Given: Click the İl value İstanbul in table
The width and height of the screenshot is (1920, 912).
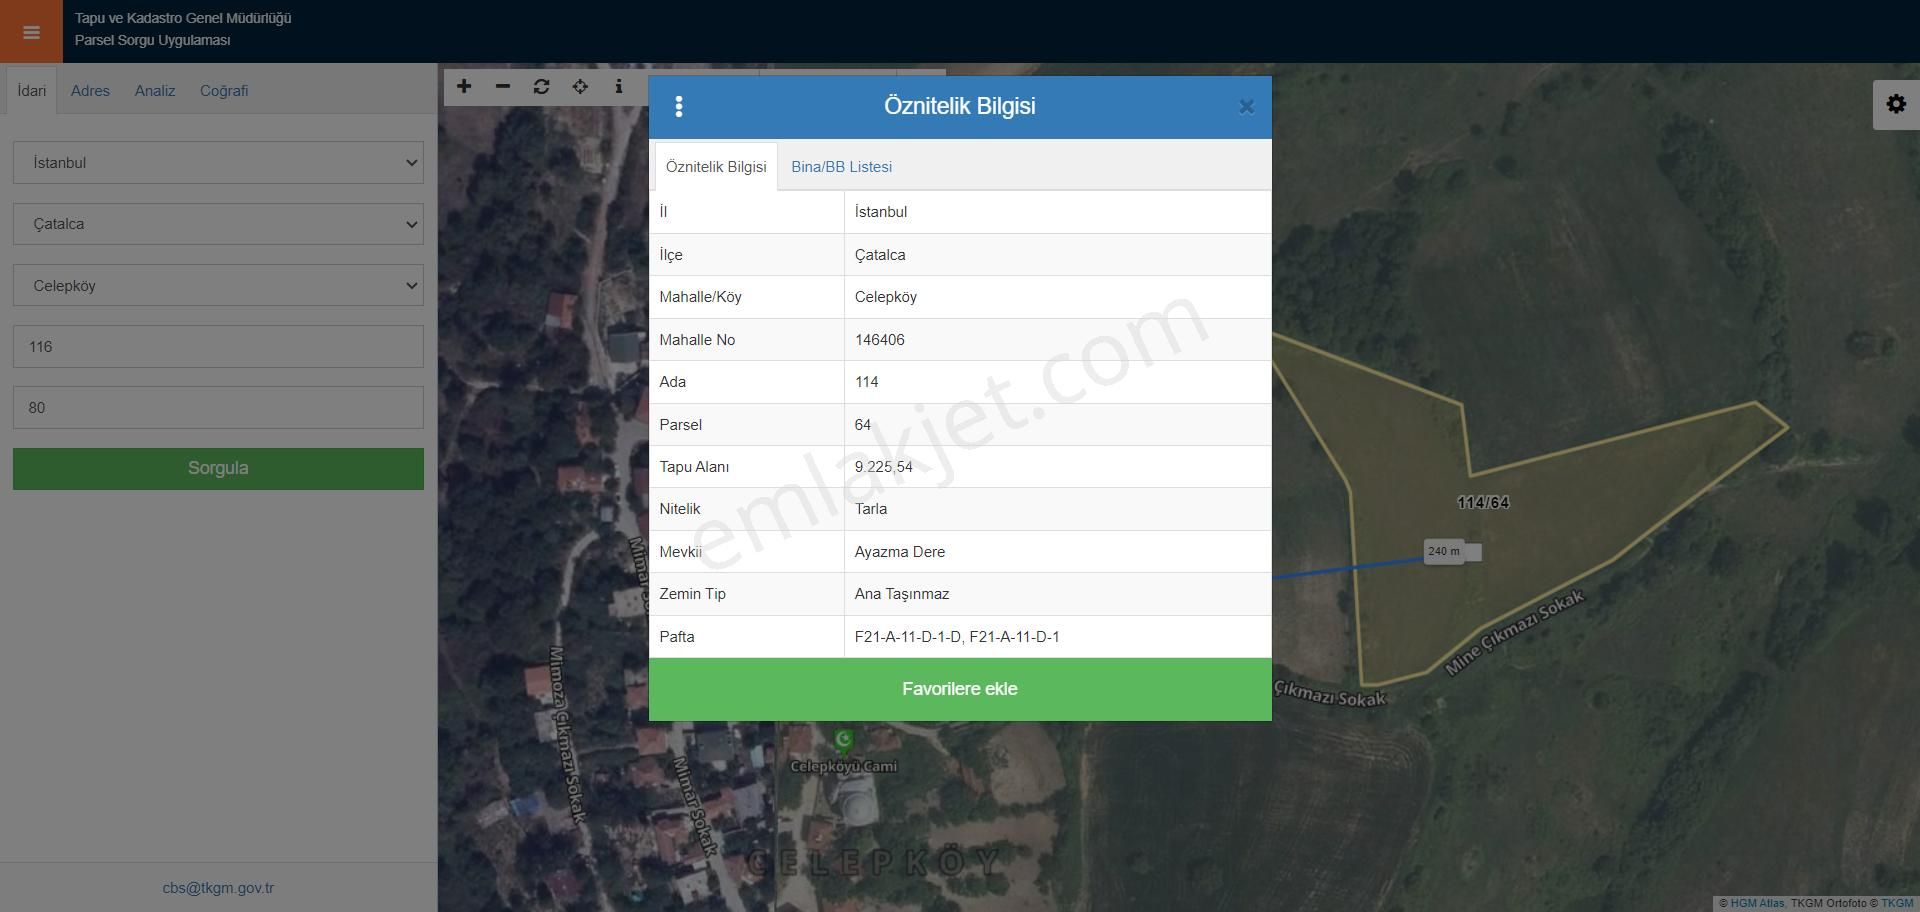Looking at the screenshot, I should (880, 212).
